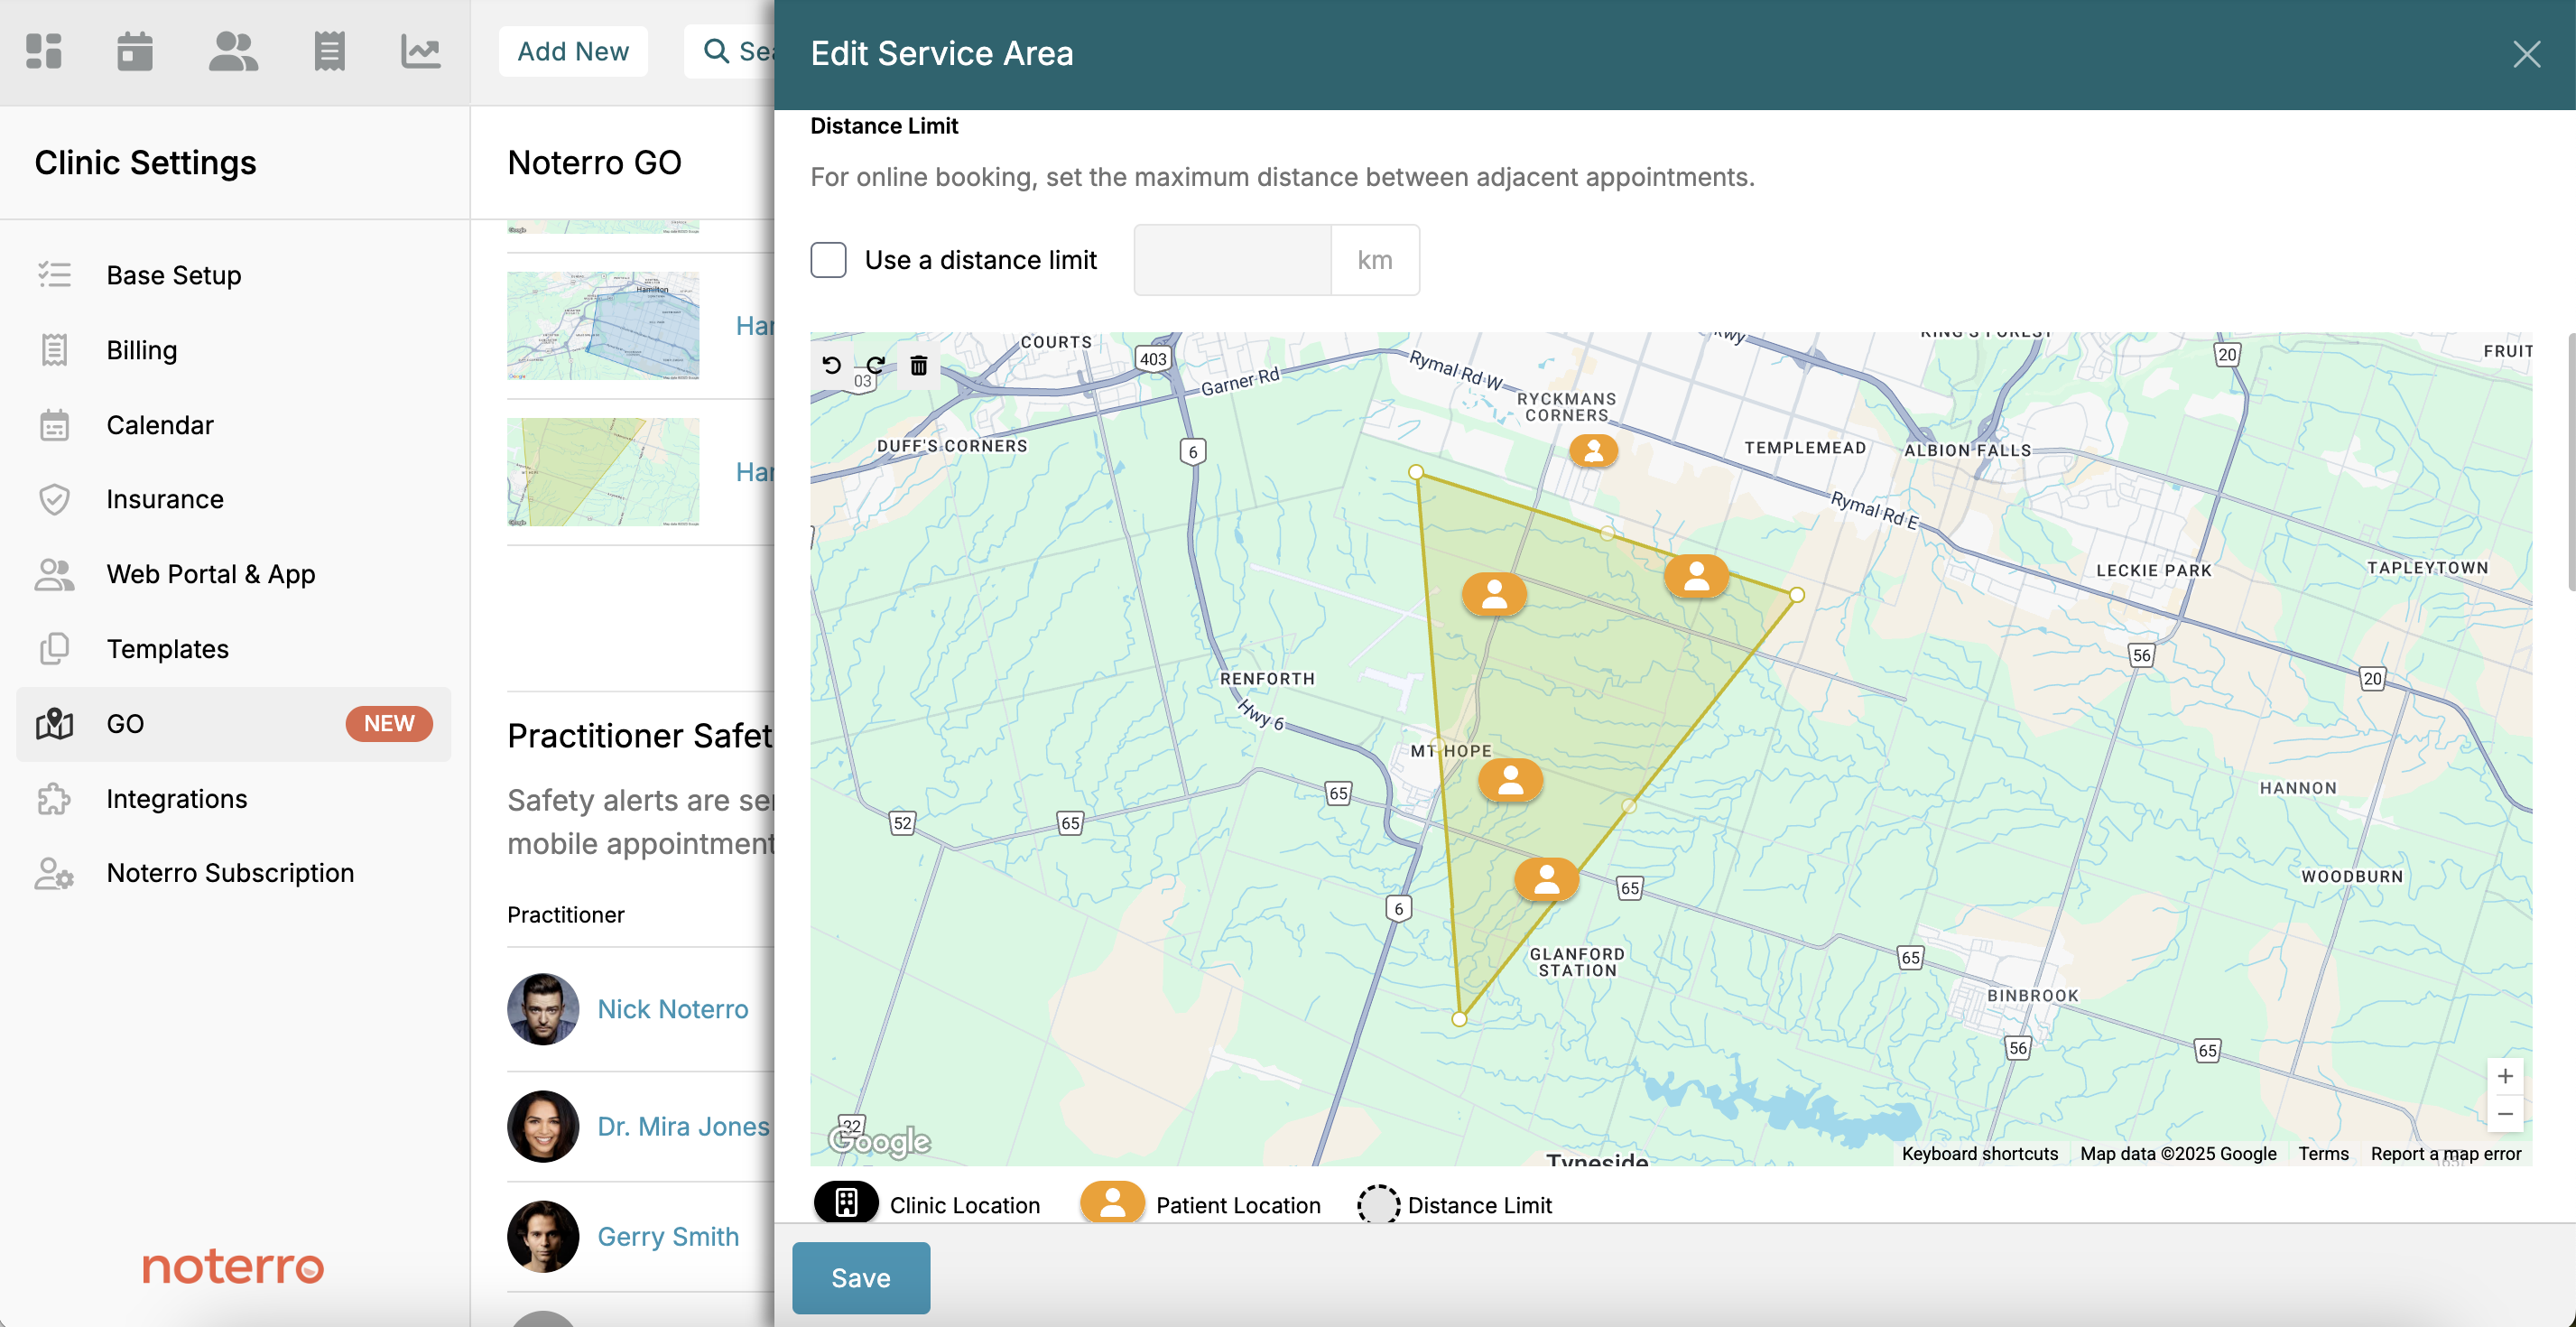Select the blue Hamilton service area thumbnail
Screen dimensions: 2576x1327
[x=603, y=326]
